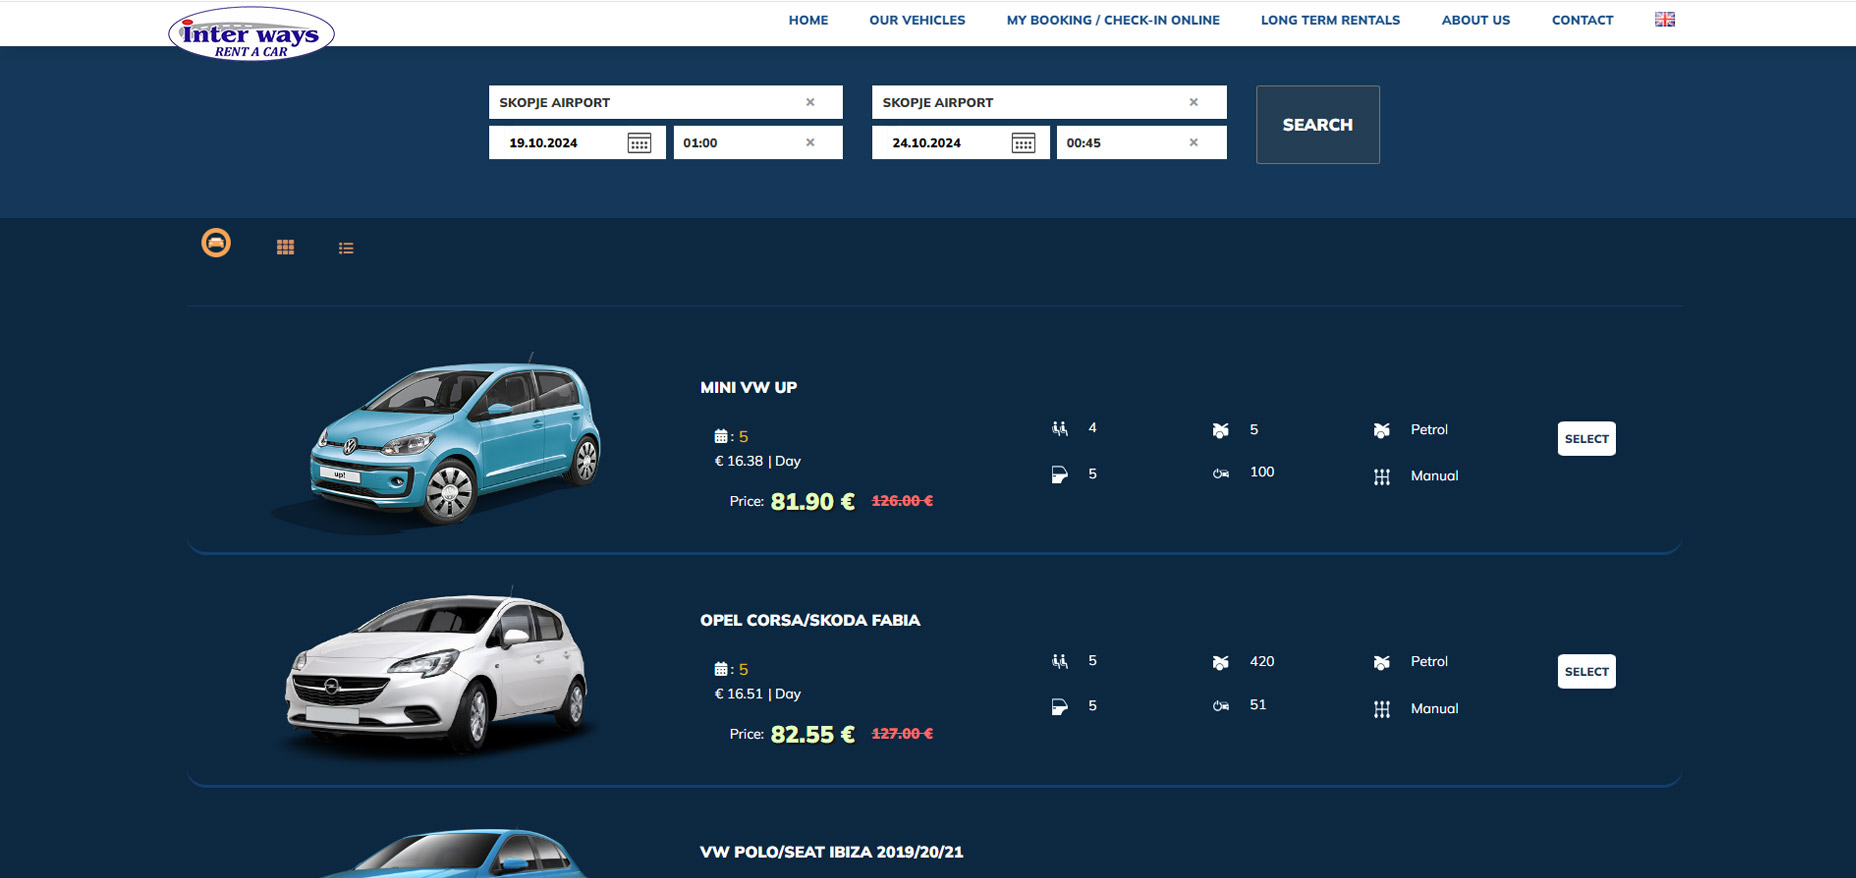Viewport: 1856px width, 878px height.
Task: Clear the return time 00:45
Action: tap(1193, 142)
